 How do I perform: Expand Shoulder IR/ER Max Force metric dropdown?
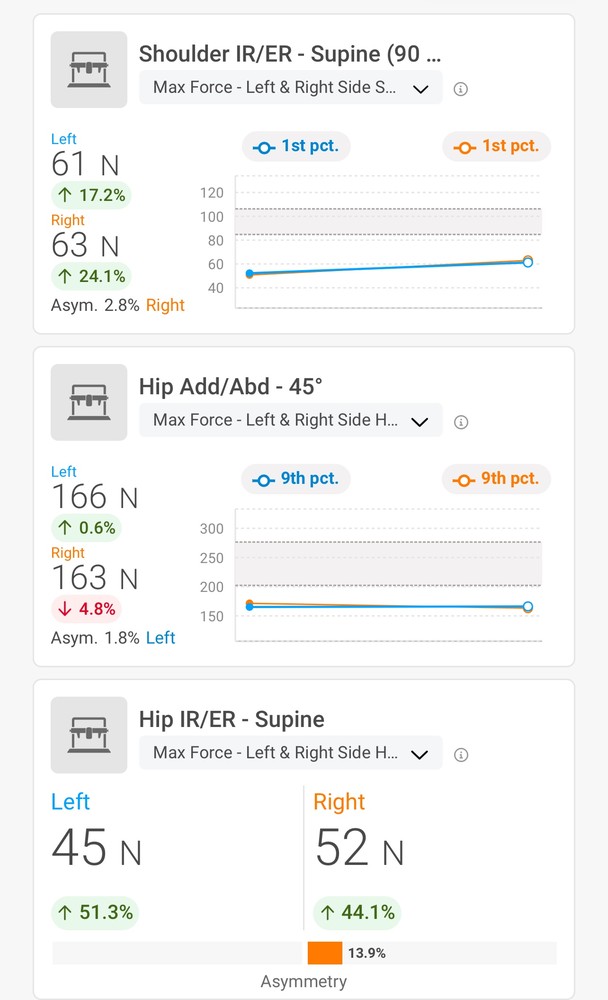tap(290, 88)
